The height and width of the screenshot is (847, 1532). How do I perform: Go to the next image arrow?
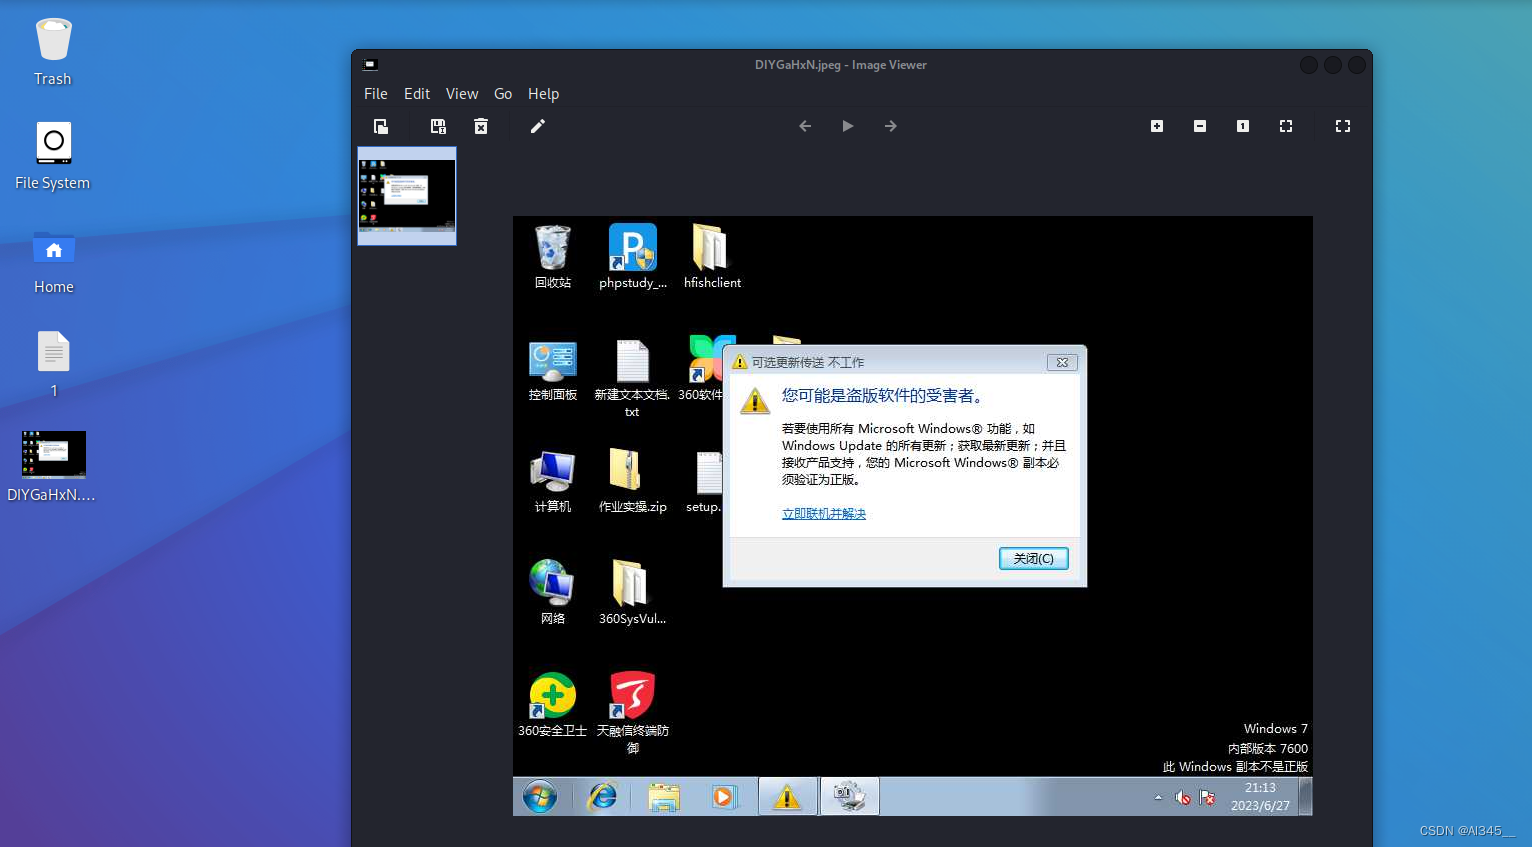(x=891, y=126)
